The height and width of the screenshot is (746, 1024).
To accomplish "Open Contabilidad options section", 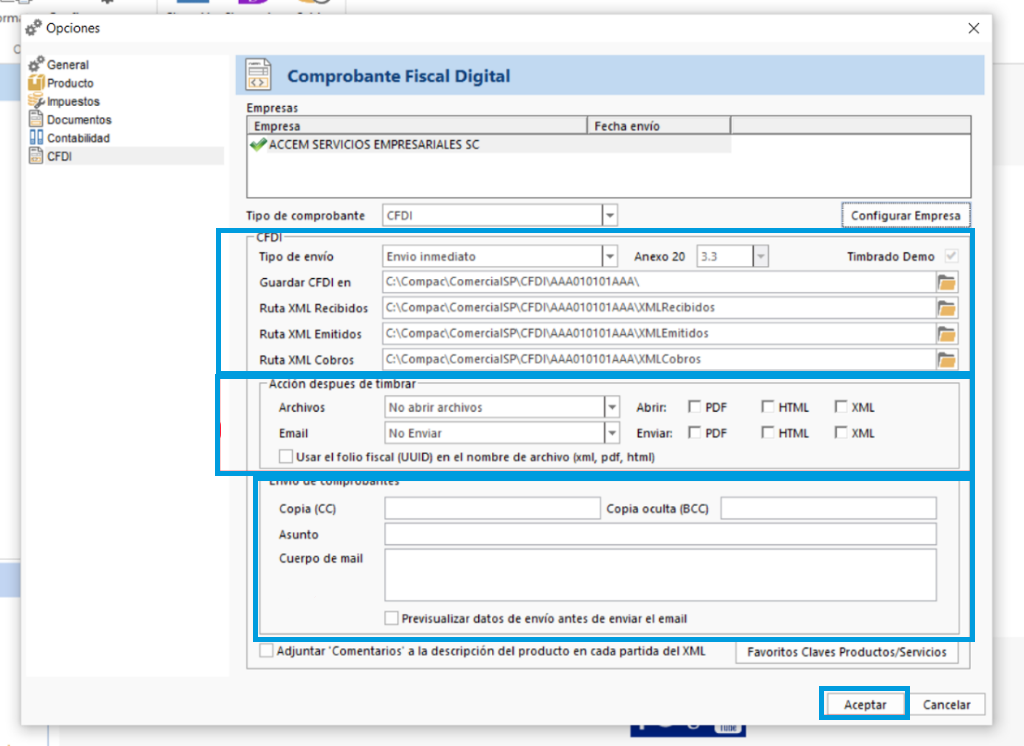I will (x=78, y=138).
